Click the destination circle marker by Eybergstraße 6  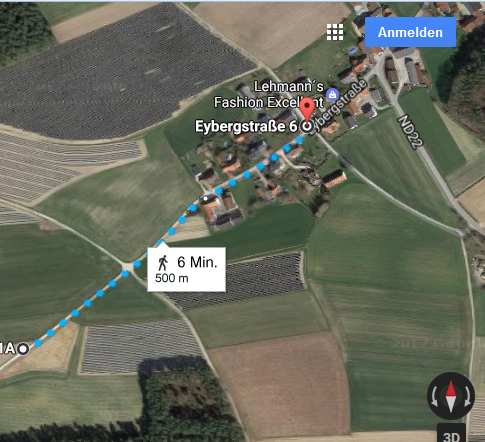click(307, 126)
